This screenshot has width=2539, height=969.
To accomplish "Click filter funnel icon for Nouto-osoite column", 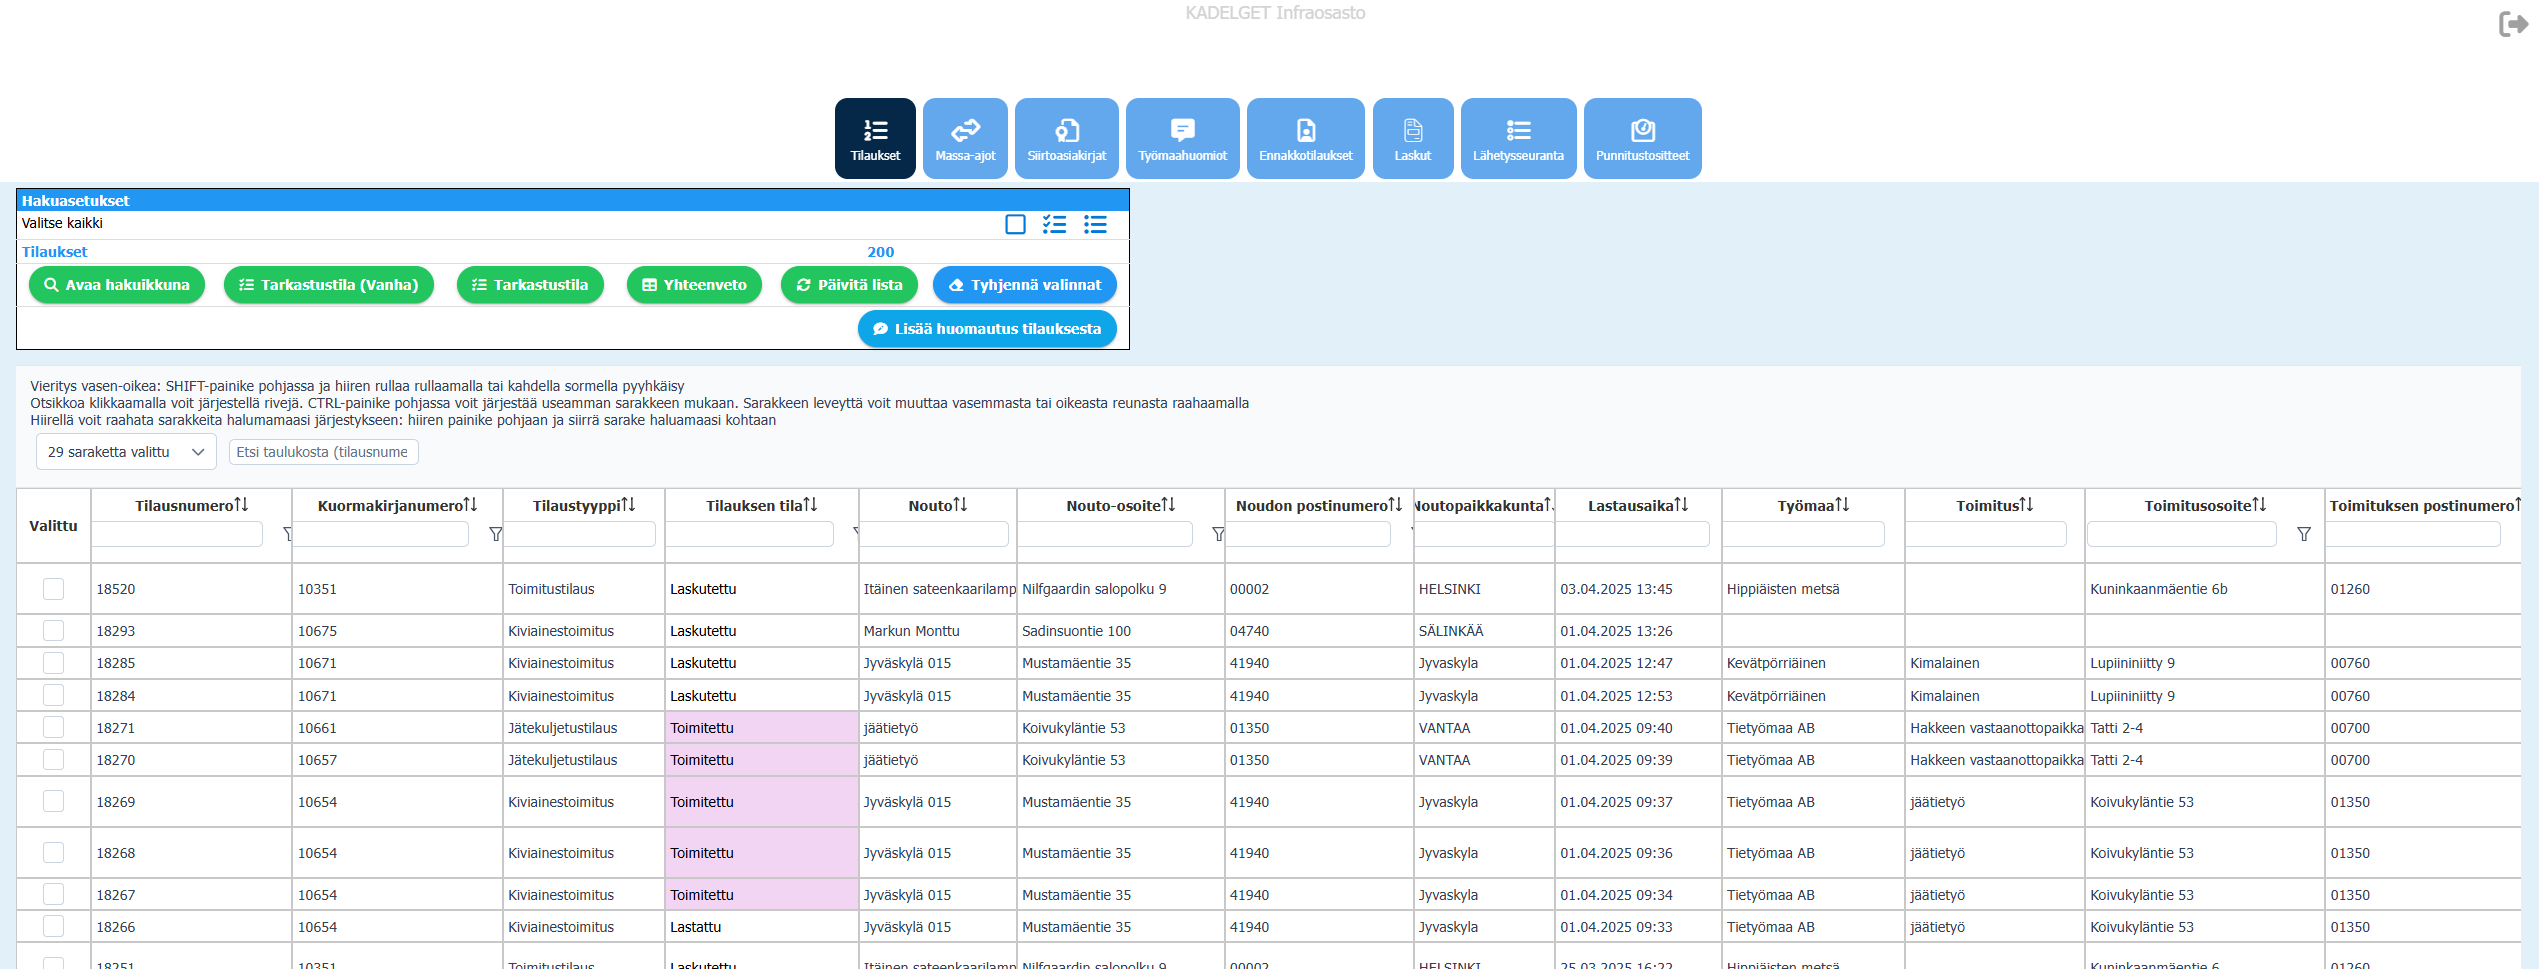I will pyautogui.click(x=1217, y=534).
